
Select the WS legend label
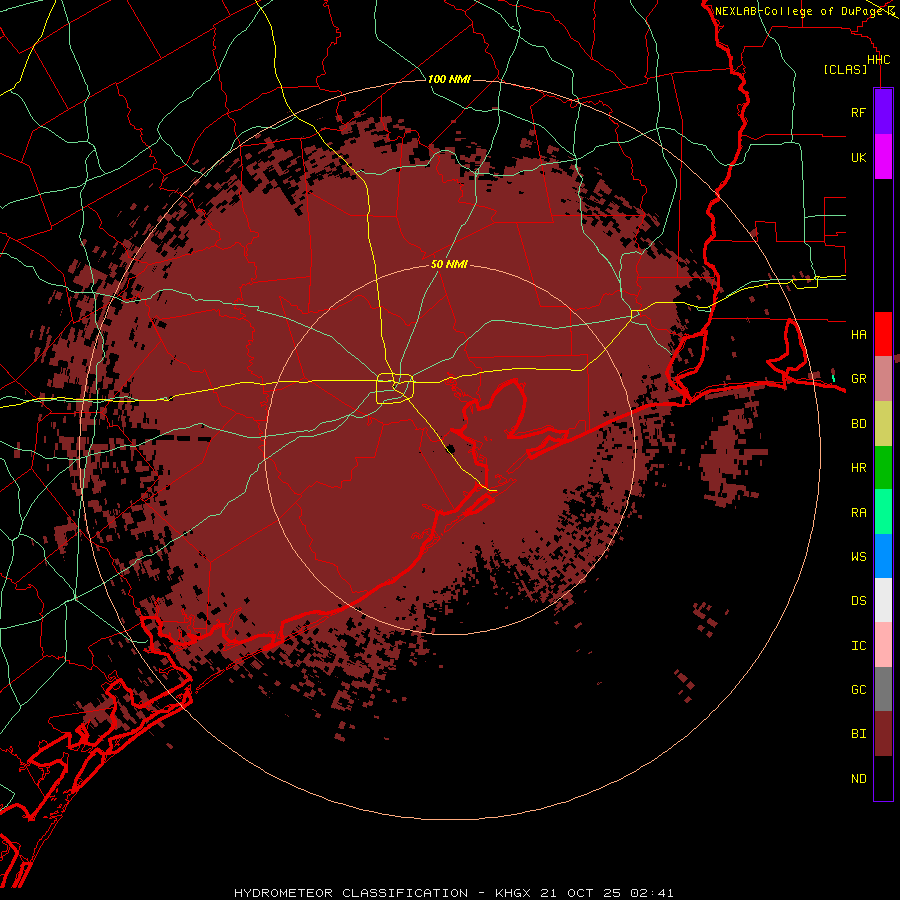pos(858,556)
